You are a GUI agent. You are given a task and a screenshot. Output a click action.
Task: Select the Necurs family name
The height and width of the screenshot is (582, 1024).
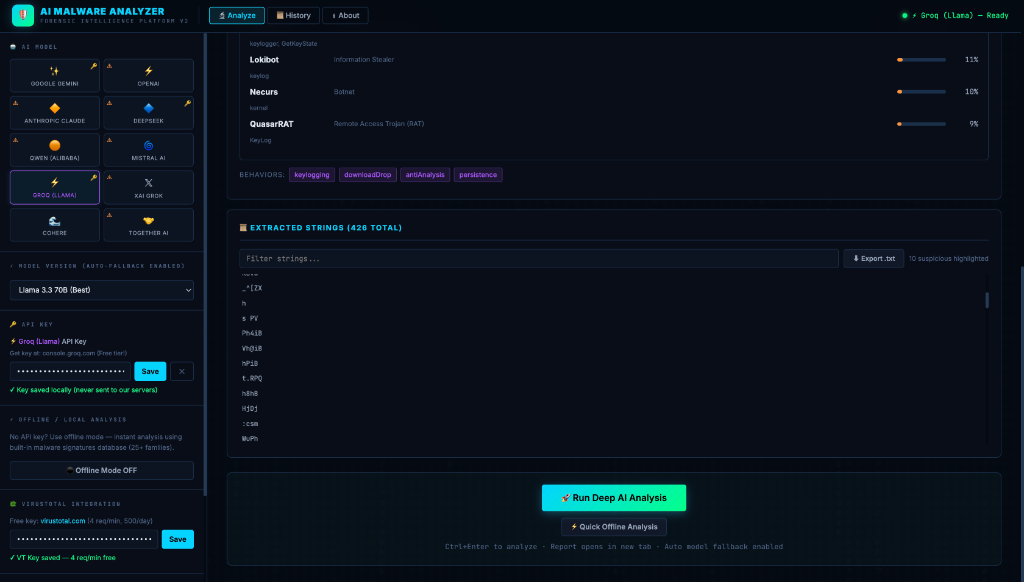coord(264,92)
